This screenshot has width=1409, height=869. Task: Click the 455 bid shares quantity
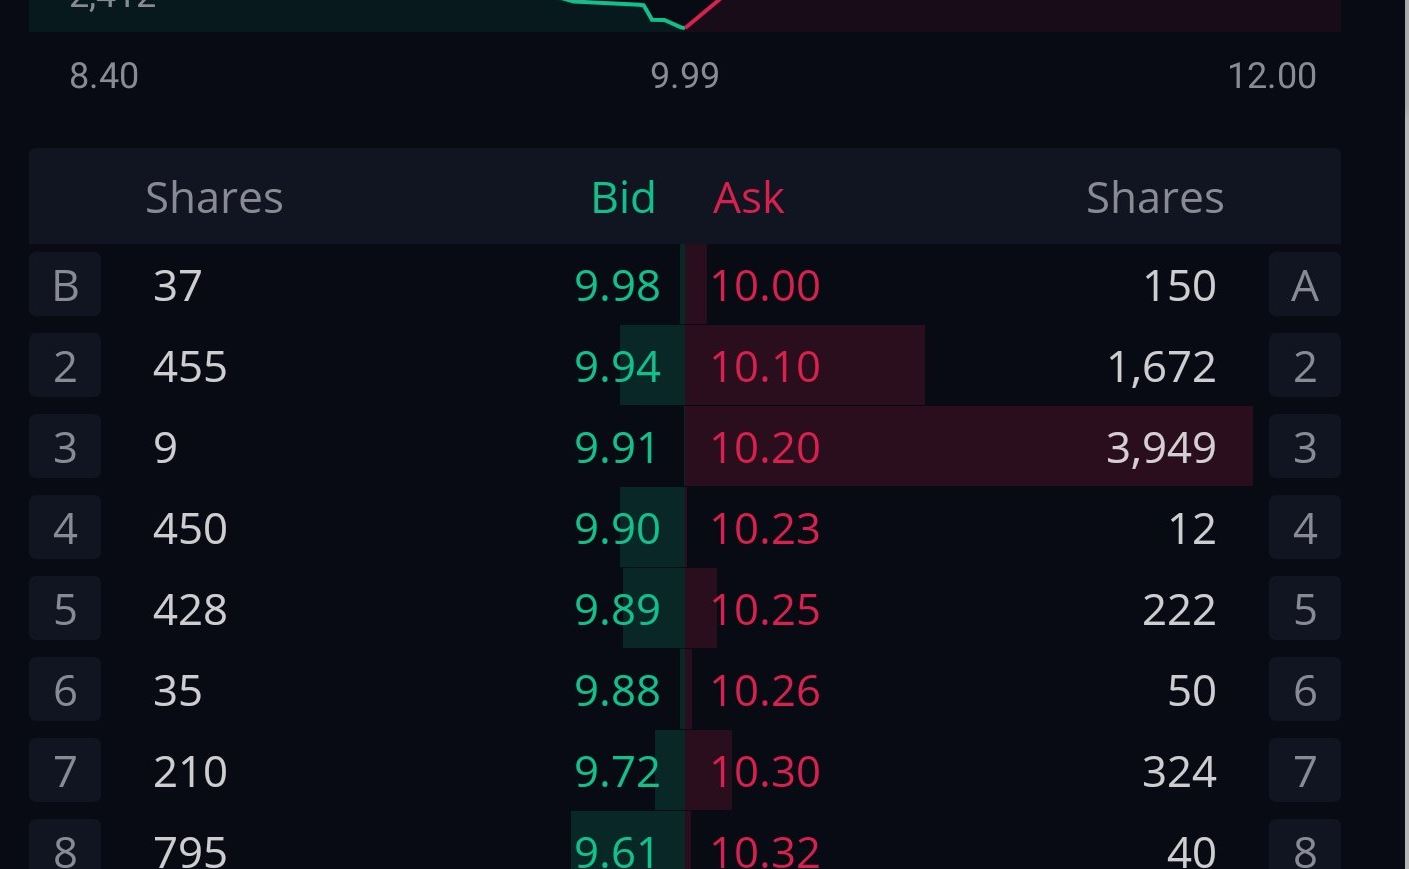pos(190,367)
